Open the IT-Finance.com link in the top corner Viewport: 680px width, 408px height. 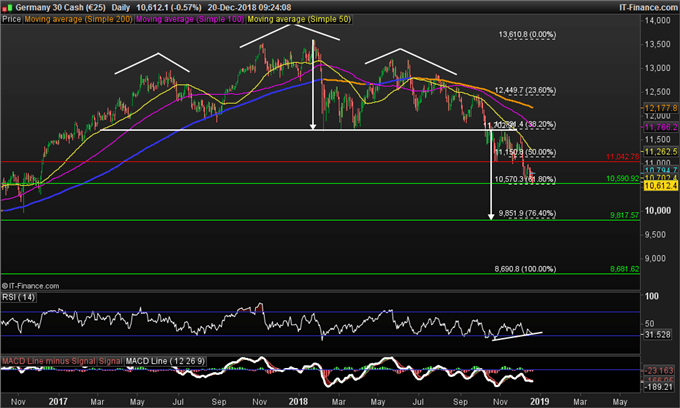pos(648,7)
